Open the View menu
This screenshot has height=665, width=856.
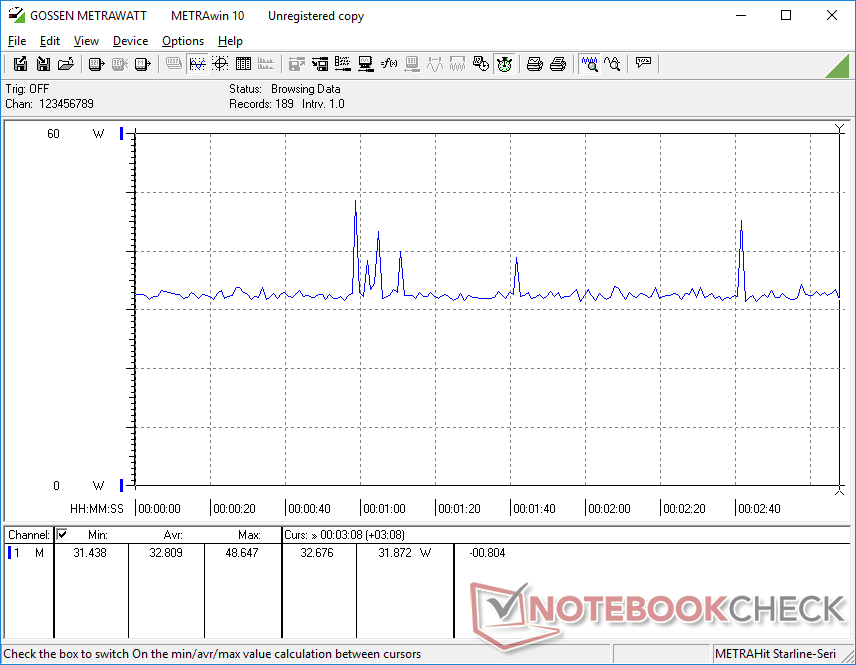point(86,41)
